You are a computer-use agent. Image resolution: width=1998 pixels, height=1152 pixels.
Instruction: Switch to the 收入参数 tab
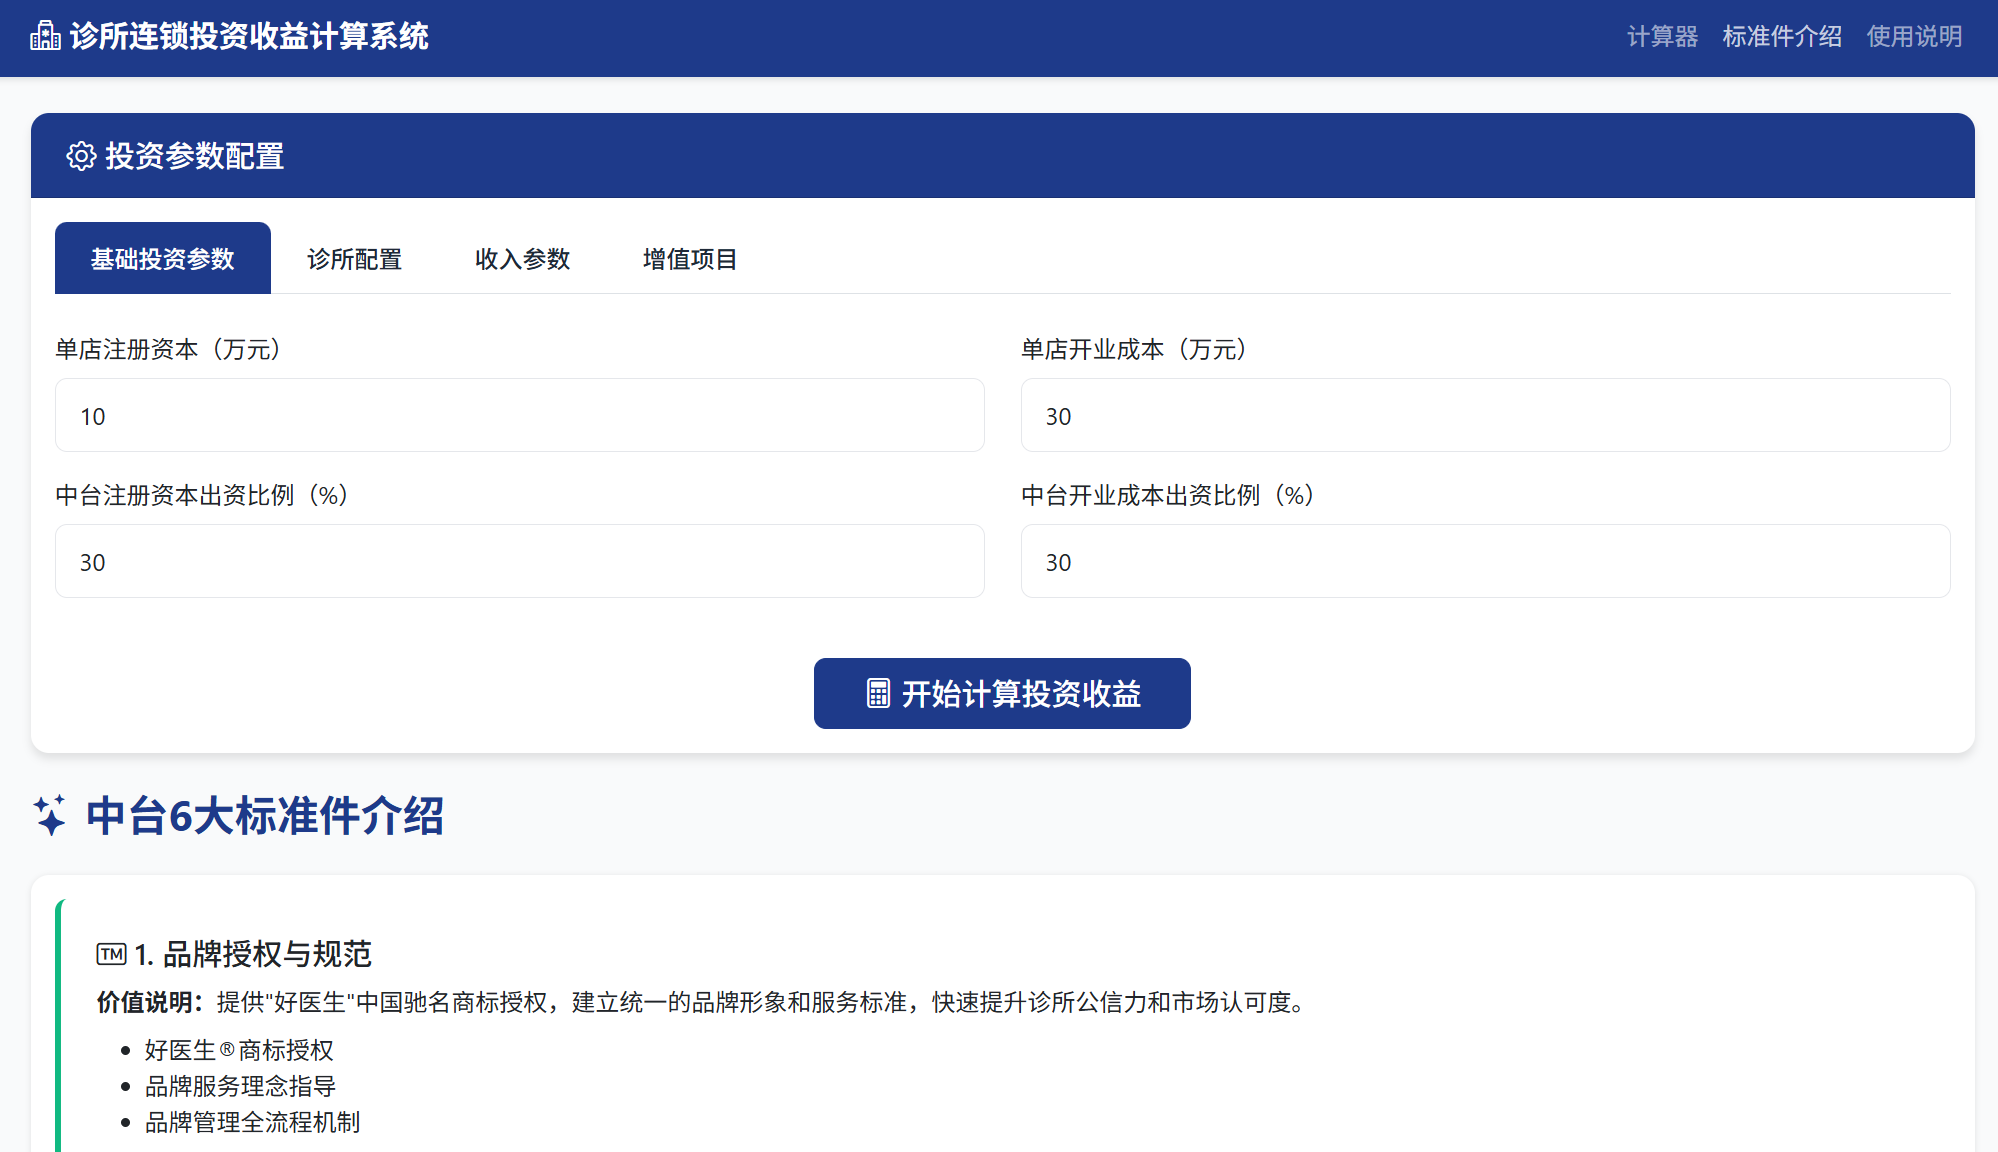click(x=521, y=259)
